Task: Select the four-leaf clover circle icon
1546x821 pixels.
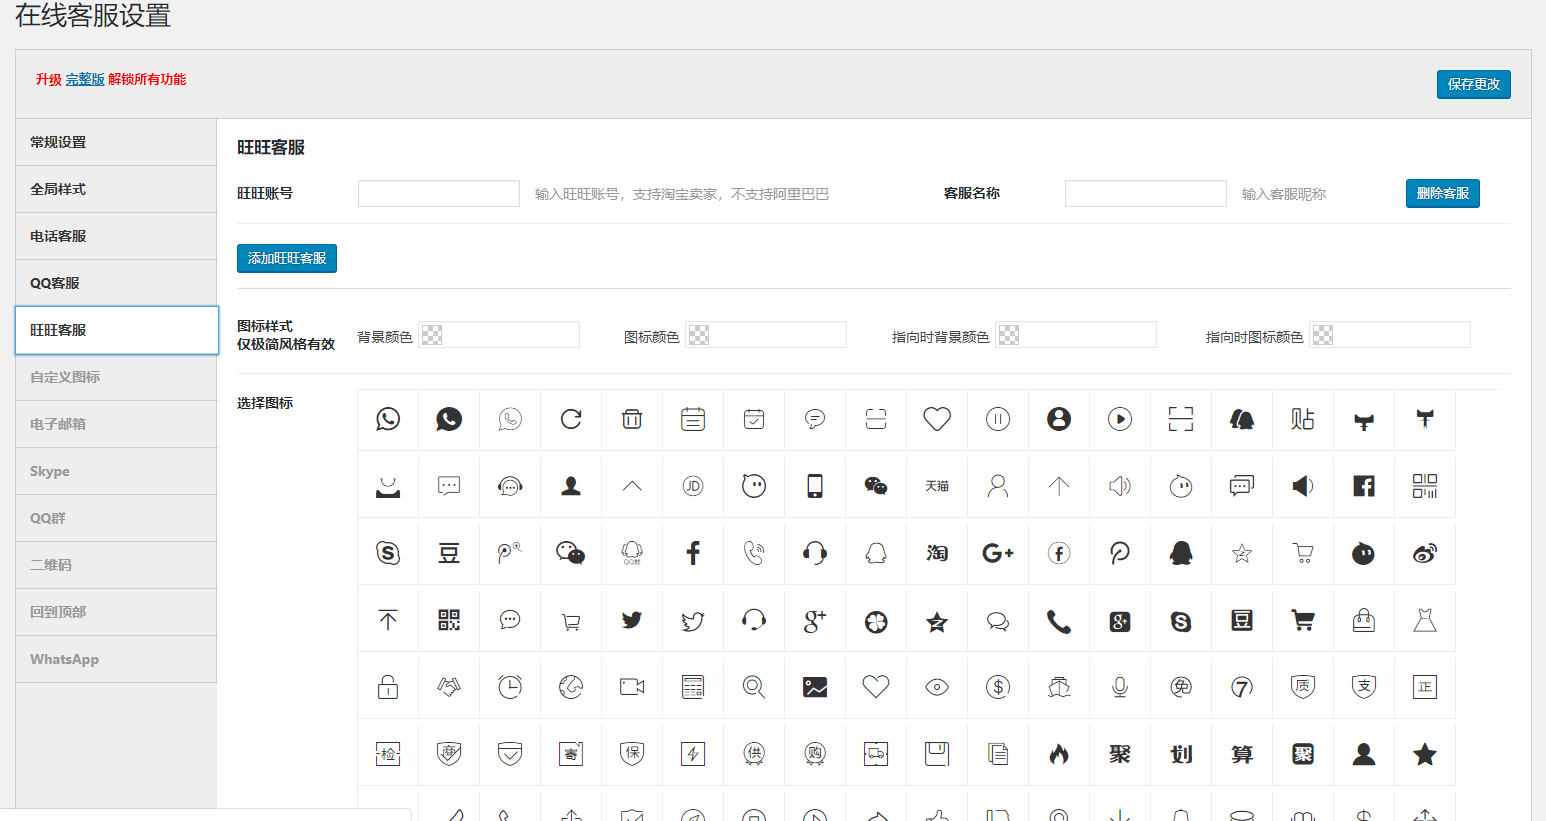Action: click(x=876, y=620)
